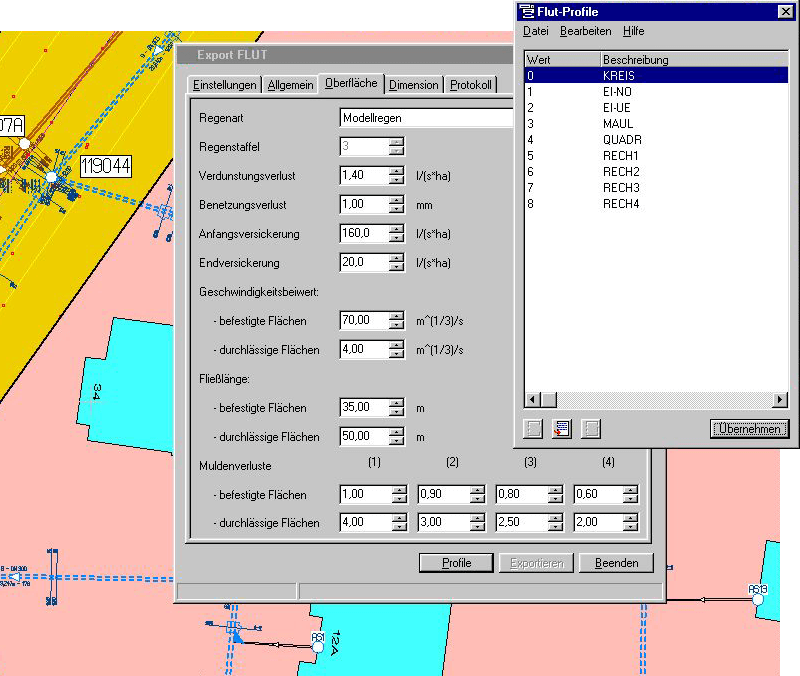The height and width of the screenshot is (676, 800).
Task: Switch to the Dimension tab
Action: click(x=413, y=85)
